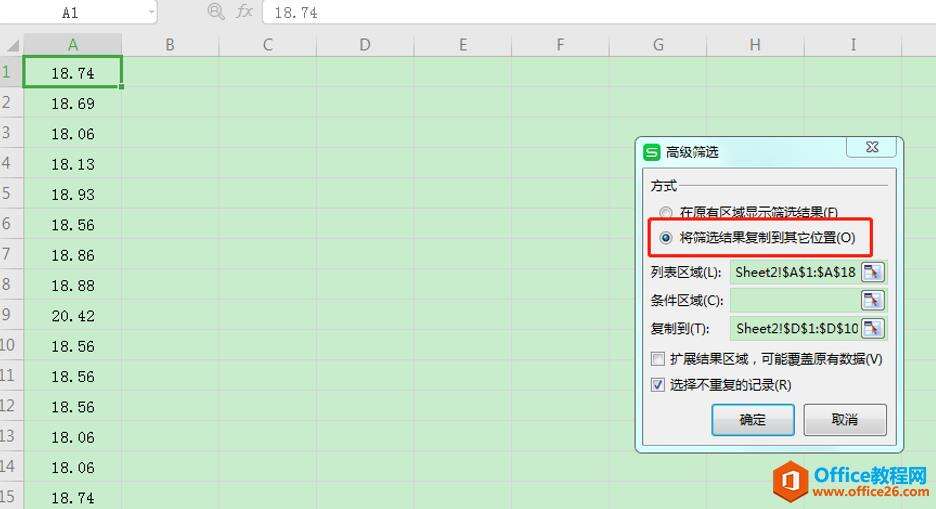Select the filter in original area radio
Image resolution: width=936 pixels, height=509 pixels.
[x=666, y=212]
